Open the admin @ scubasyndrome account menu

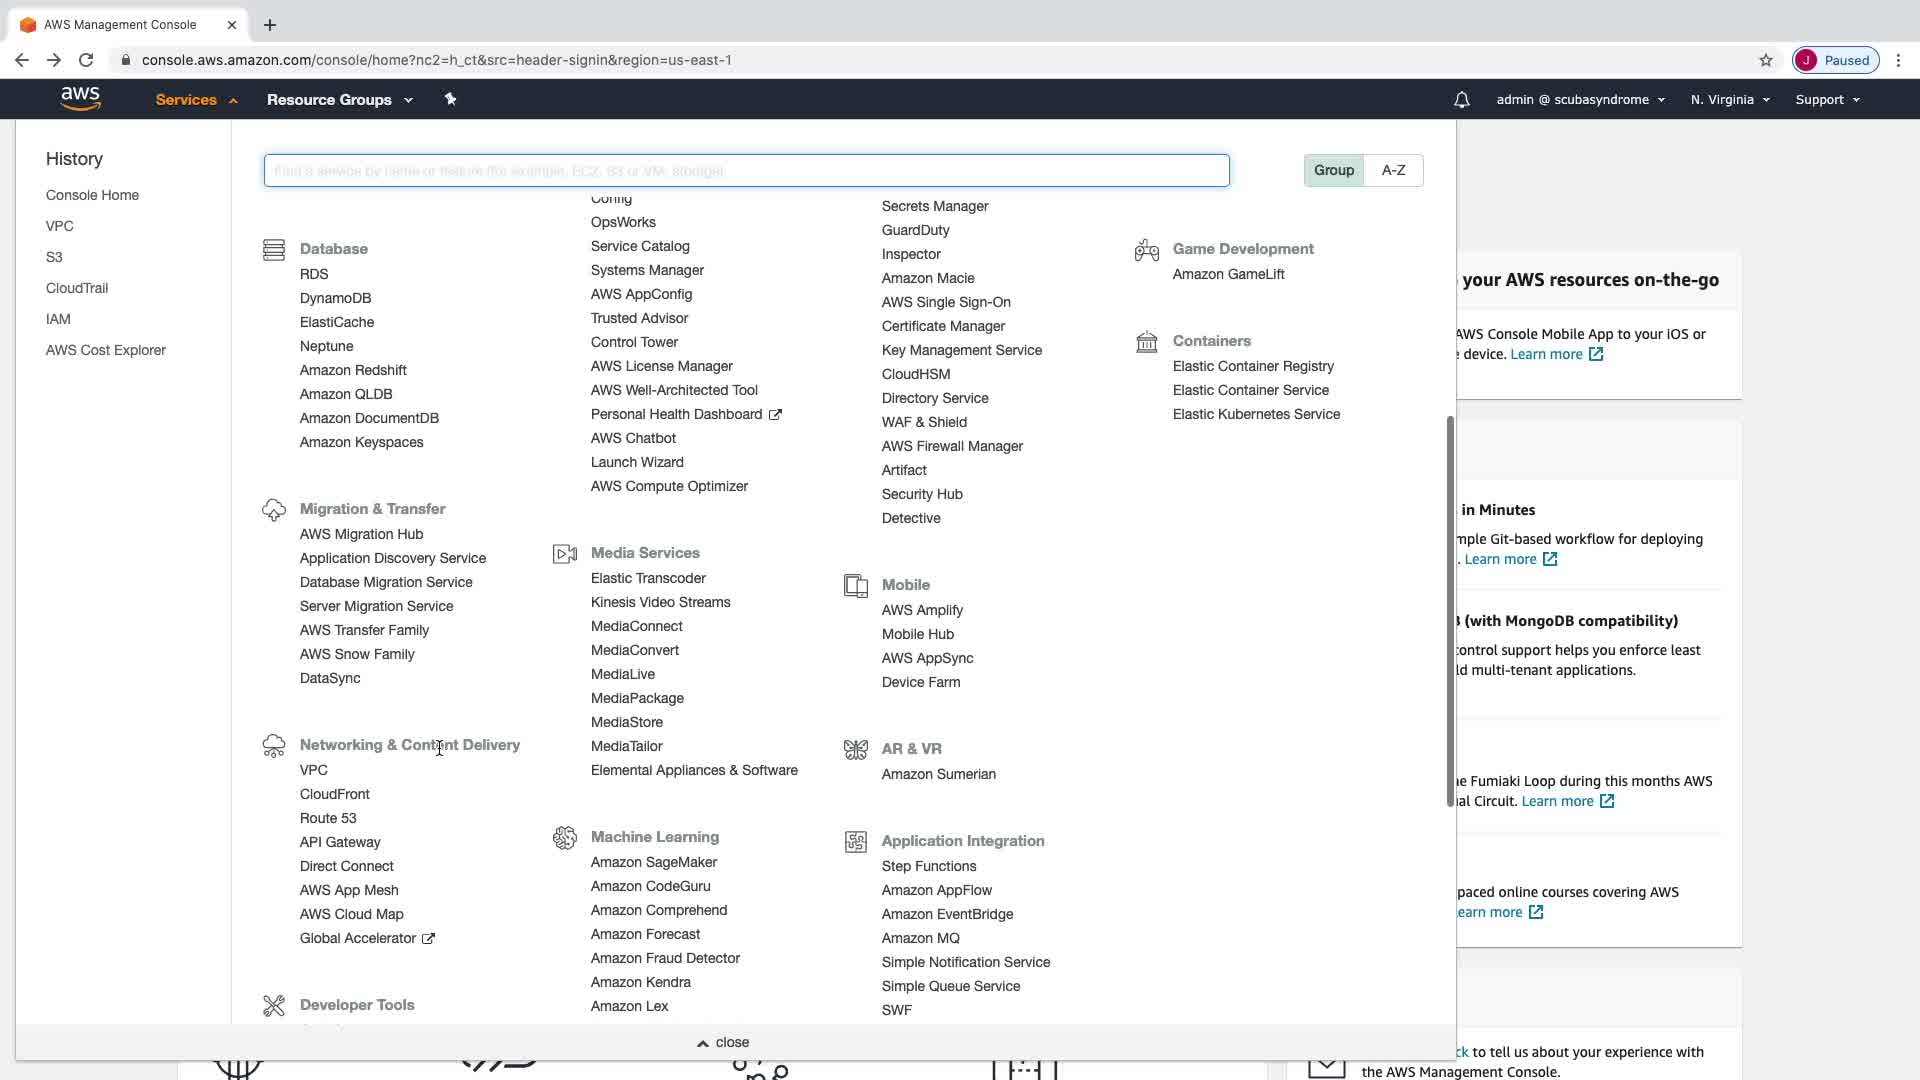(x=1579, y=100)
